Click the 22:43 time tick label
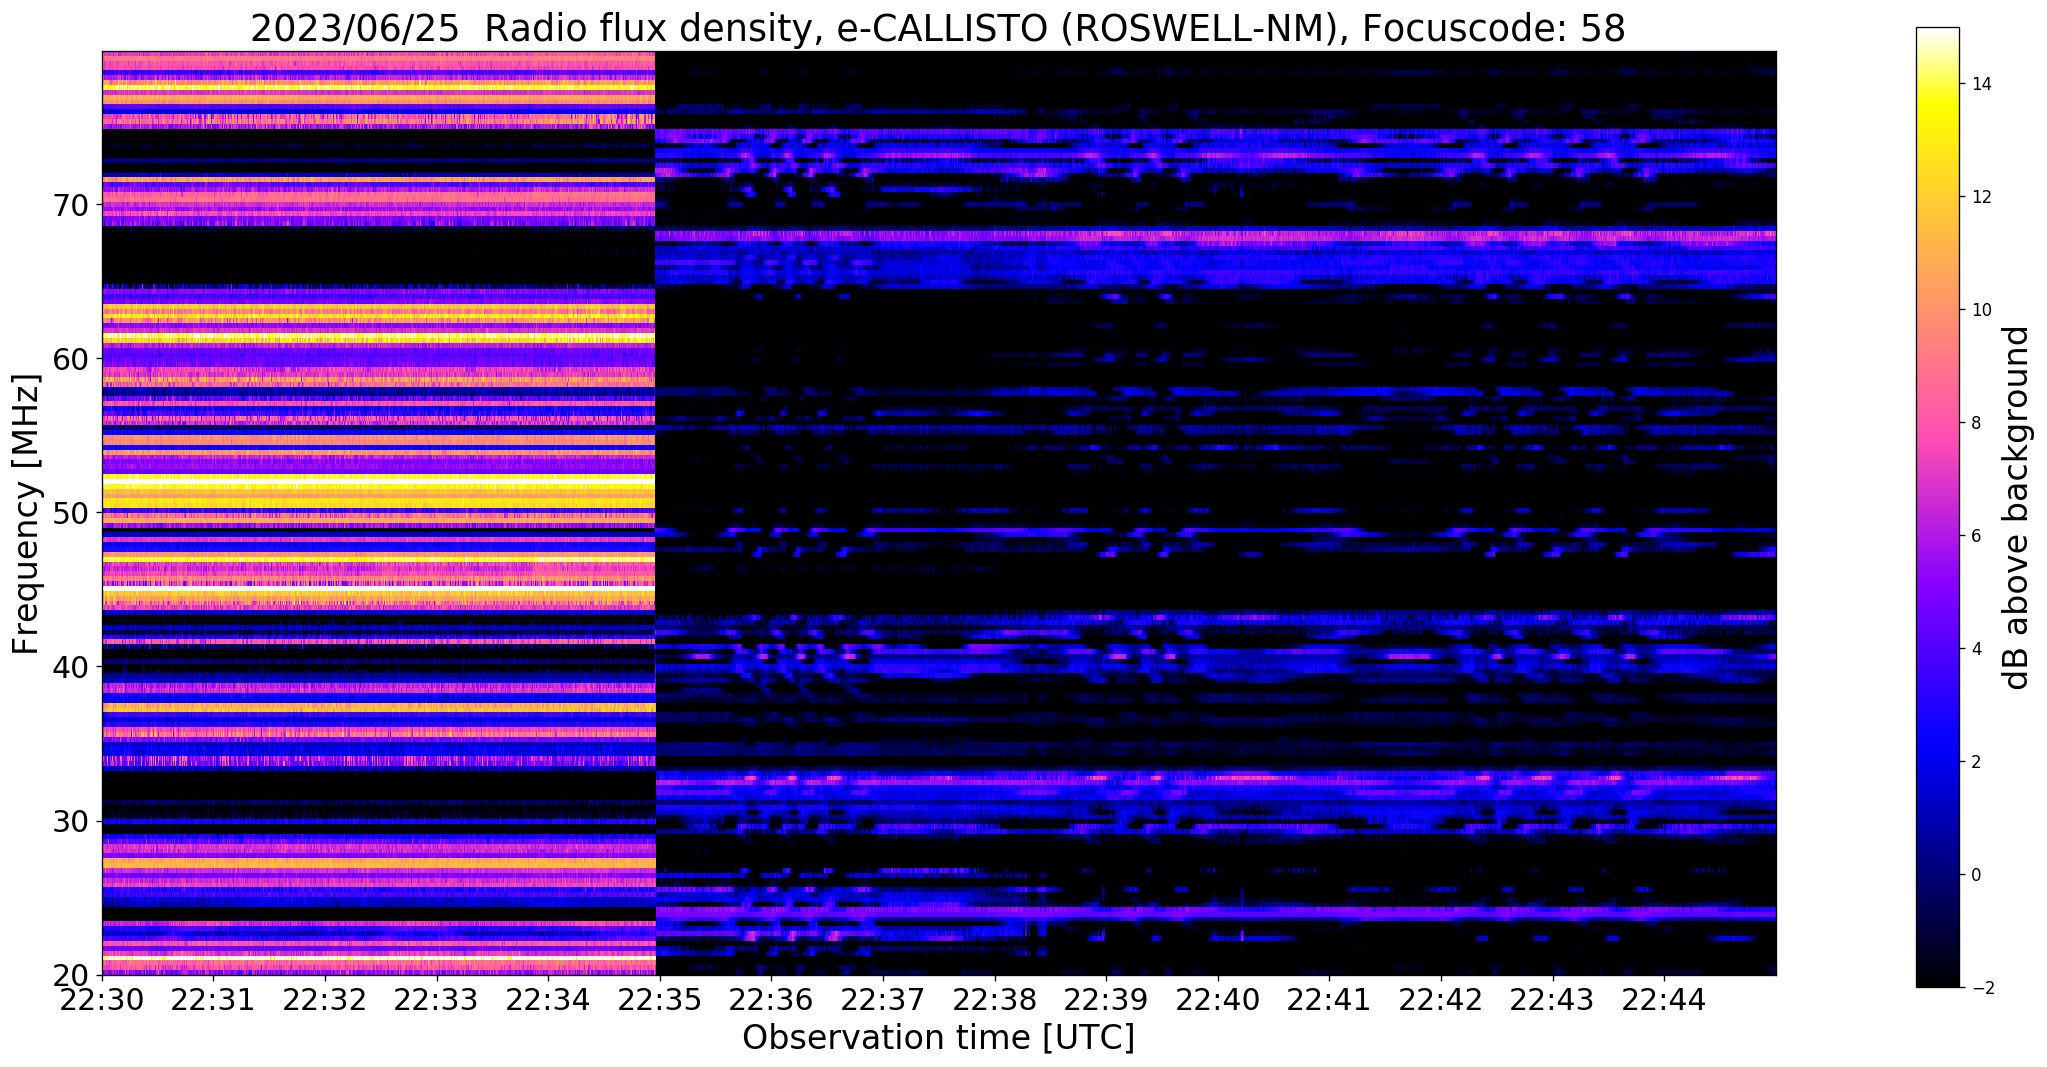 tap(1552, 999)
